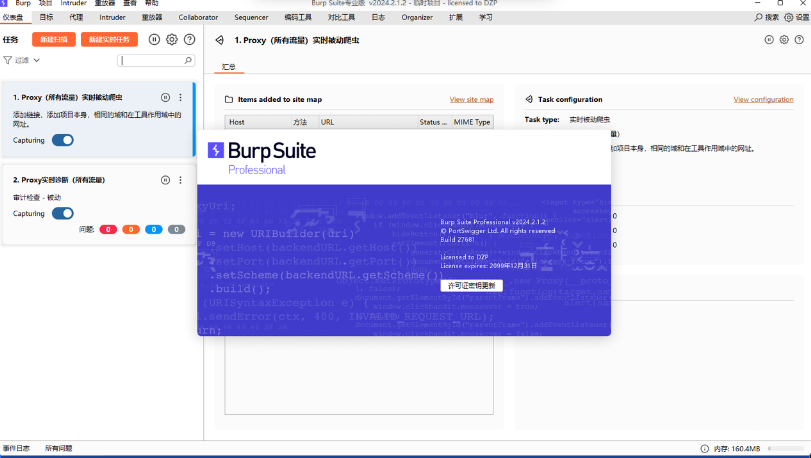Toggle Capturing switch for task 2 Proxy
The height and width of the screenshot is (458, 811).
coord(62,213)
